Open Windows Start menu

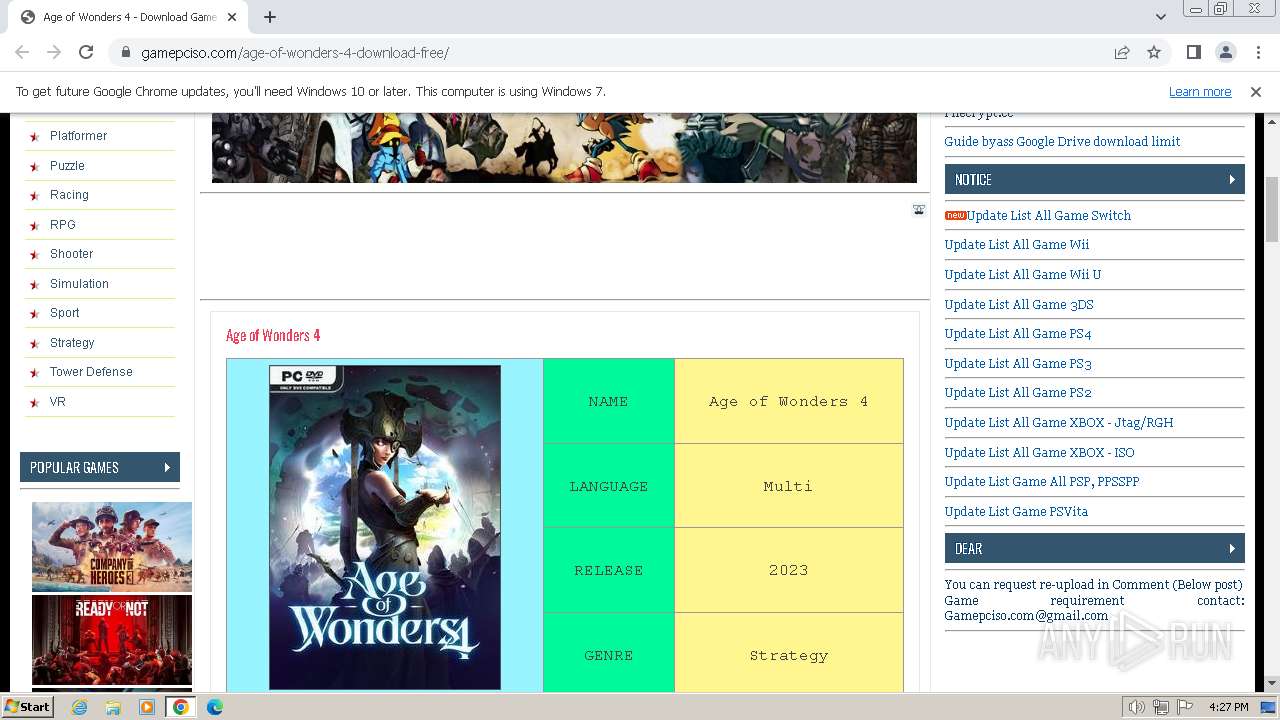(27, 706)
